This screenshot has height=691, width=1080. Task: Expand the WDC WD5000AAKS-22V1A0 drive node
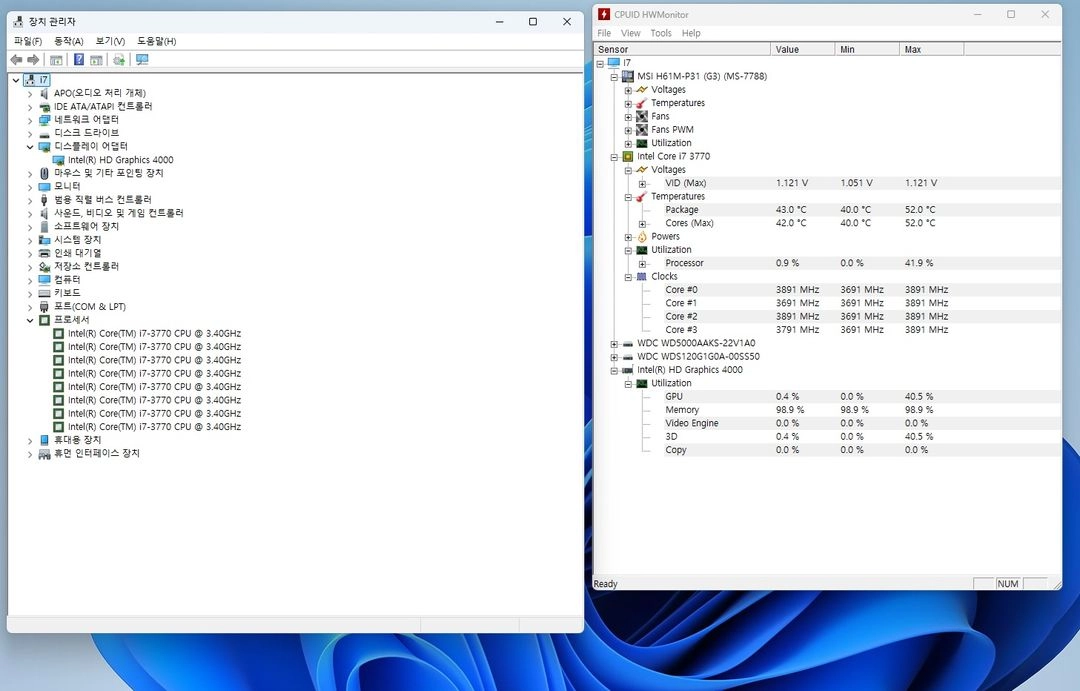[614, 344]
